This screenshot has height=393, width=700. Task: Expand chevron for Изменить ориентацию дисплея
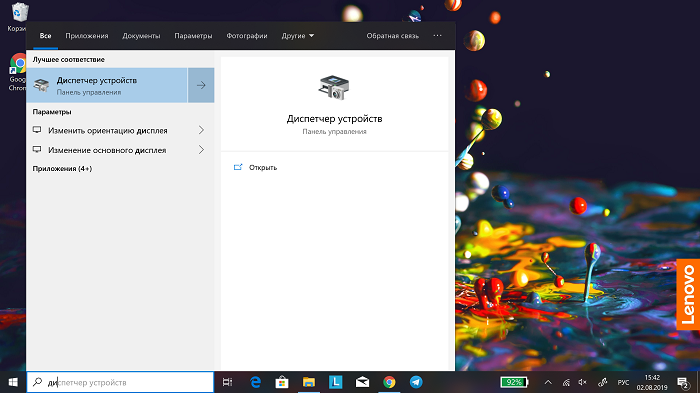(x=201, y=130)
